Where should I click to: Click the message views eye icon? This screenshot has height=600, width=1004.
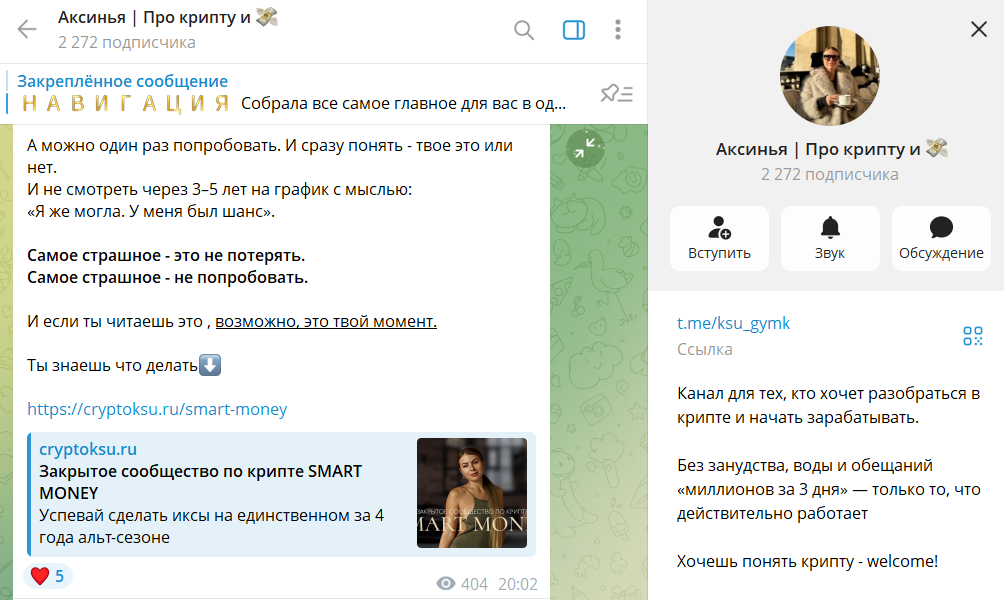tap(446, 584)
